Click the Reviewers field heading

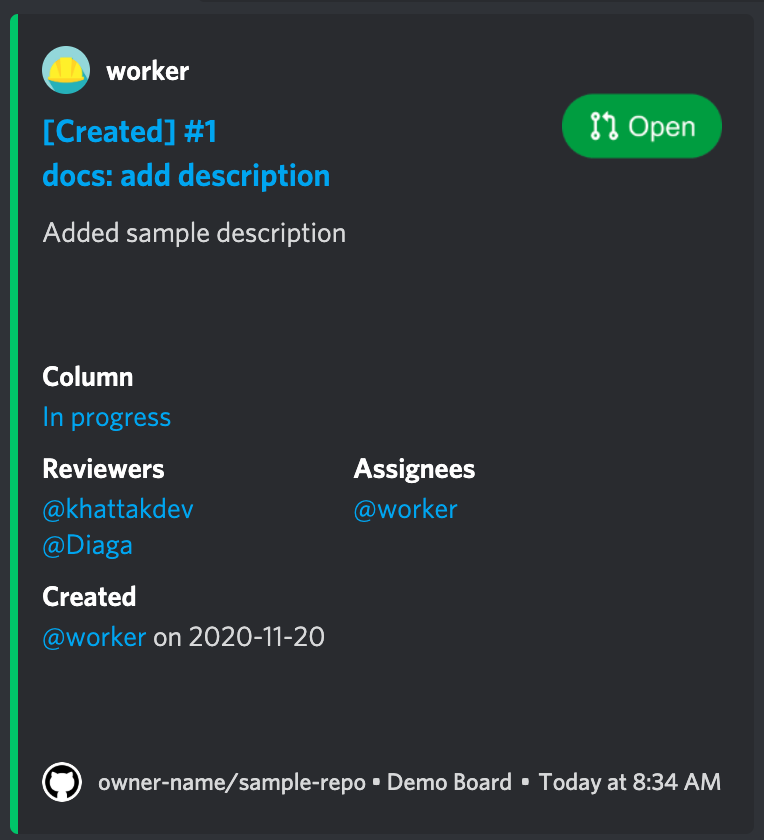click(103, 469)
